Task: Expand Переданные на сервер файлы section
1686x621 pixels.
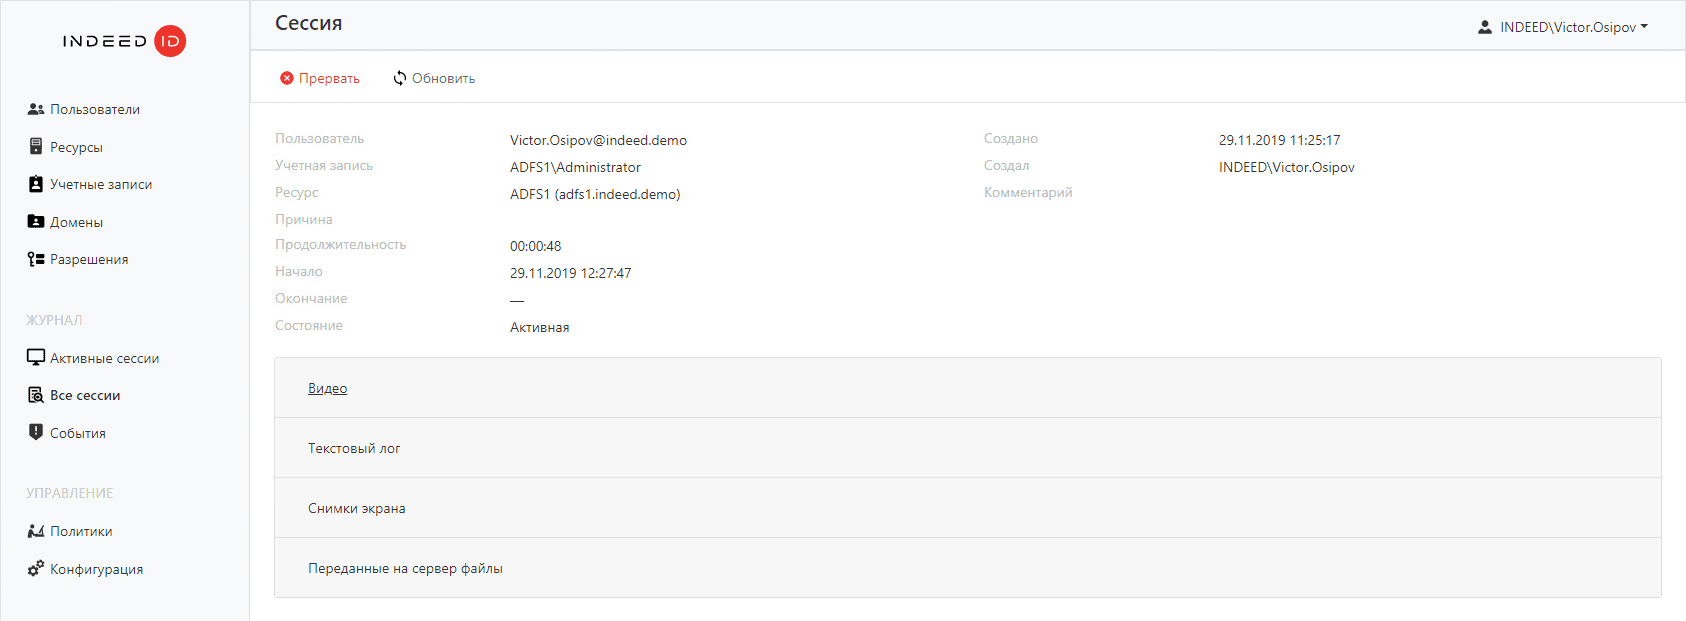Action: tap(405, 568)
